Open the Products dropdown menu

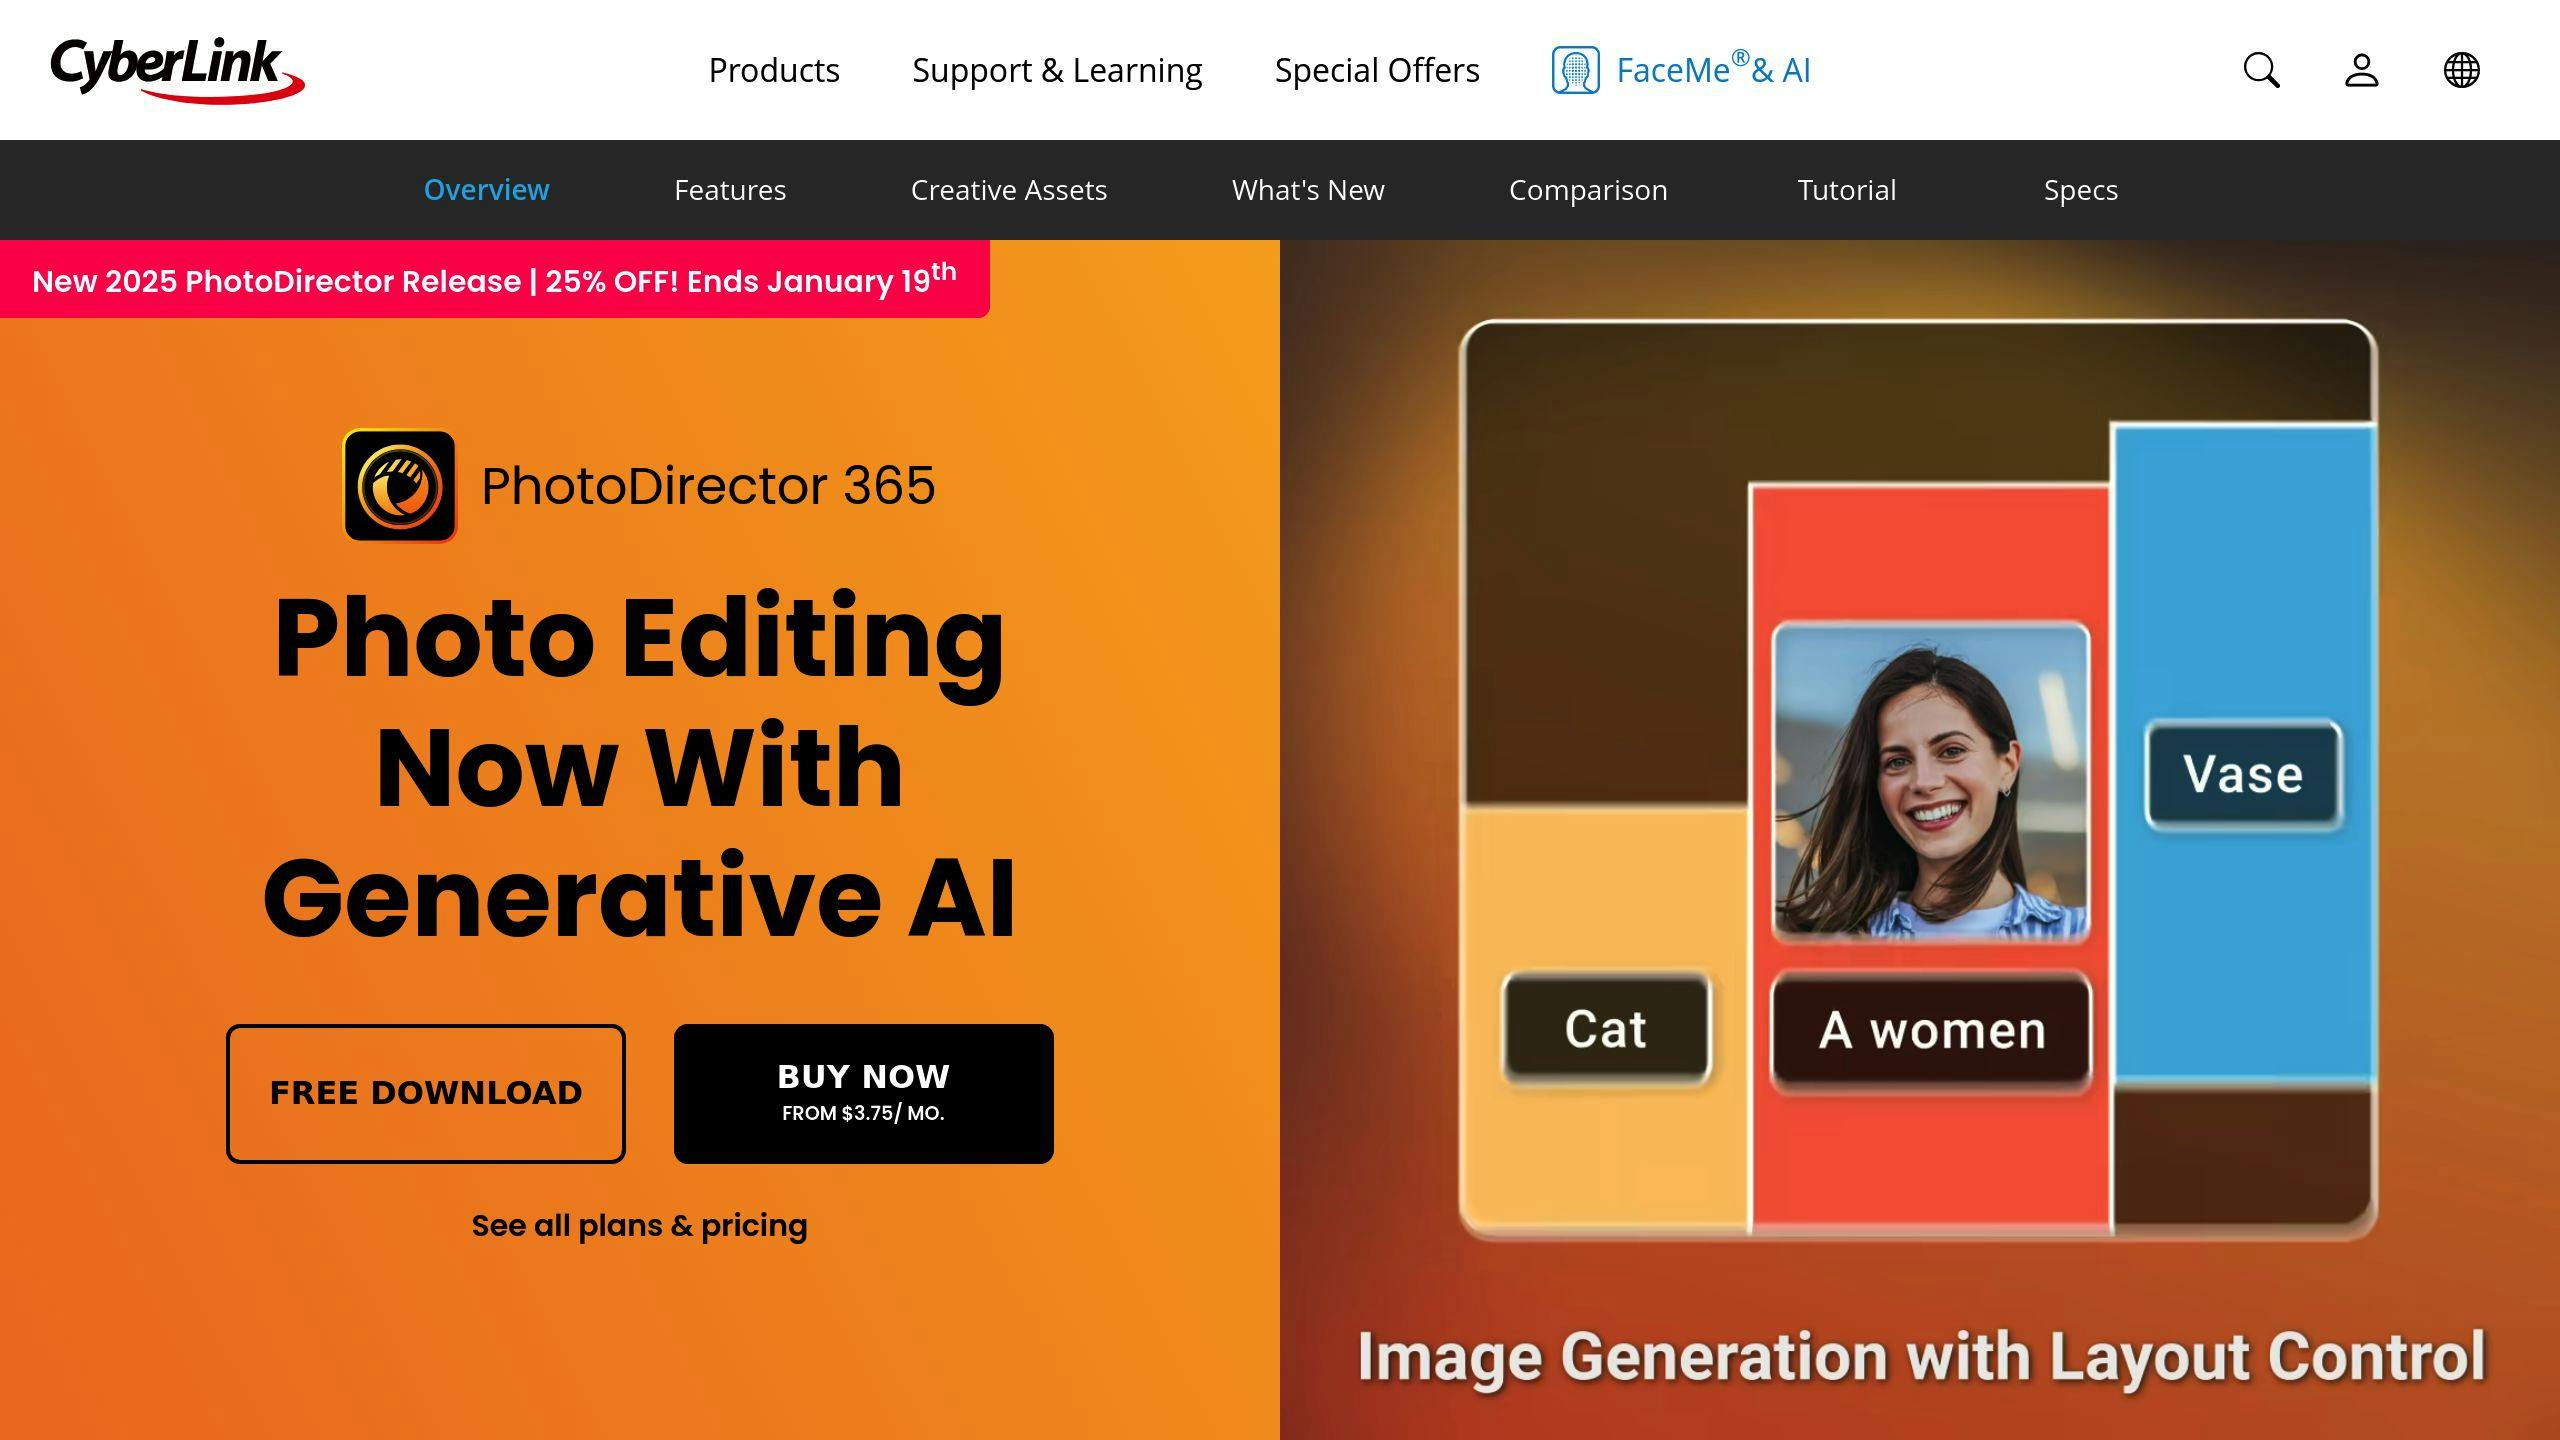pos(774,69)
